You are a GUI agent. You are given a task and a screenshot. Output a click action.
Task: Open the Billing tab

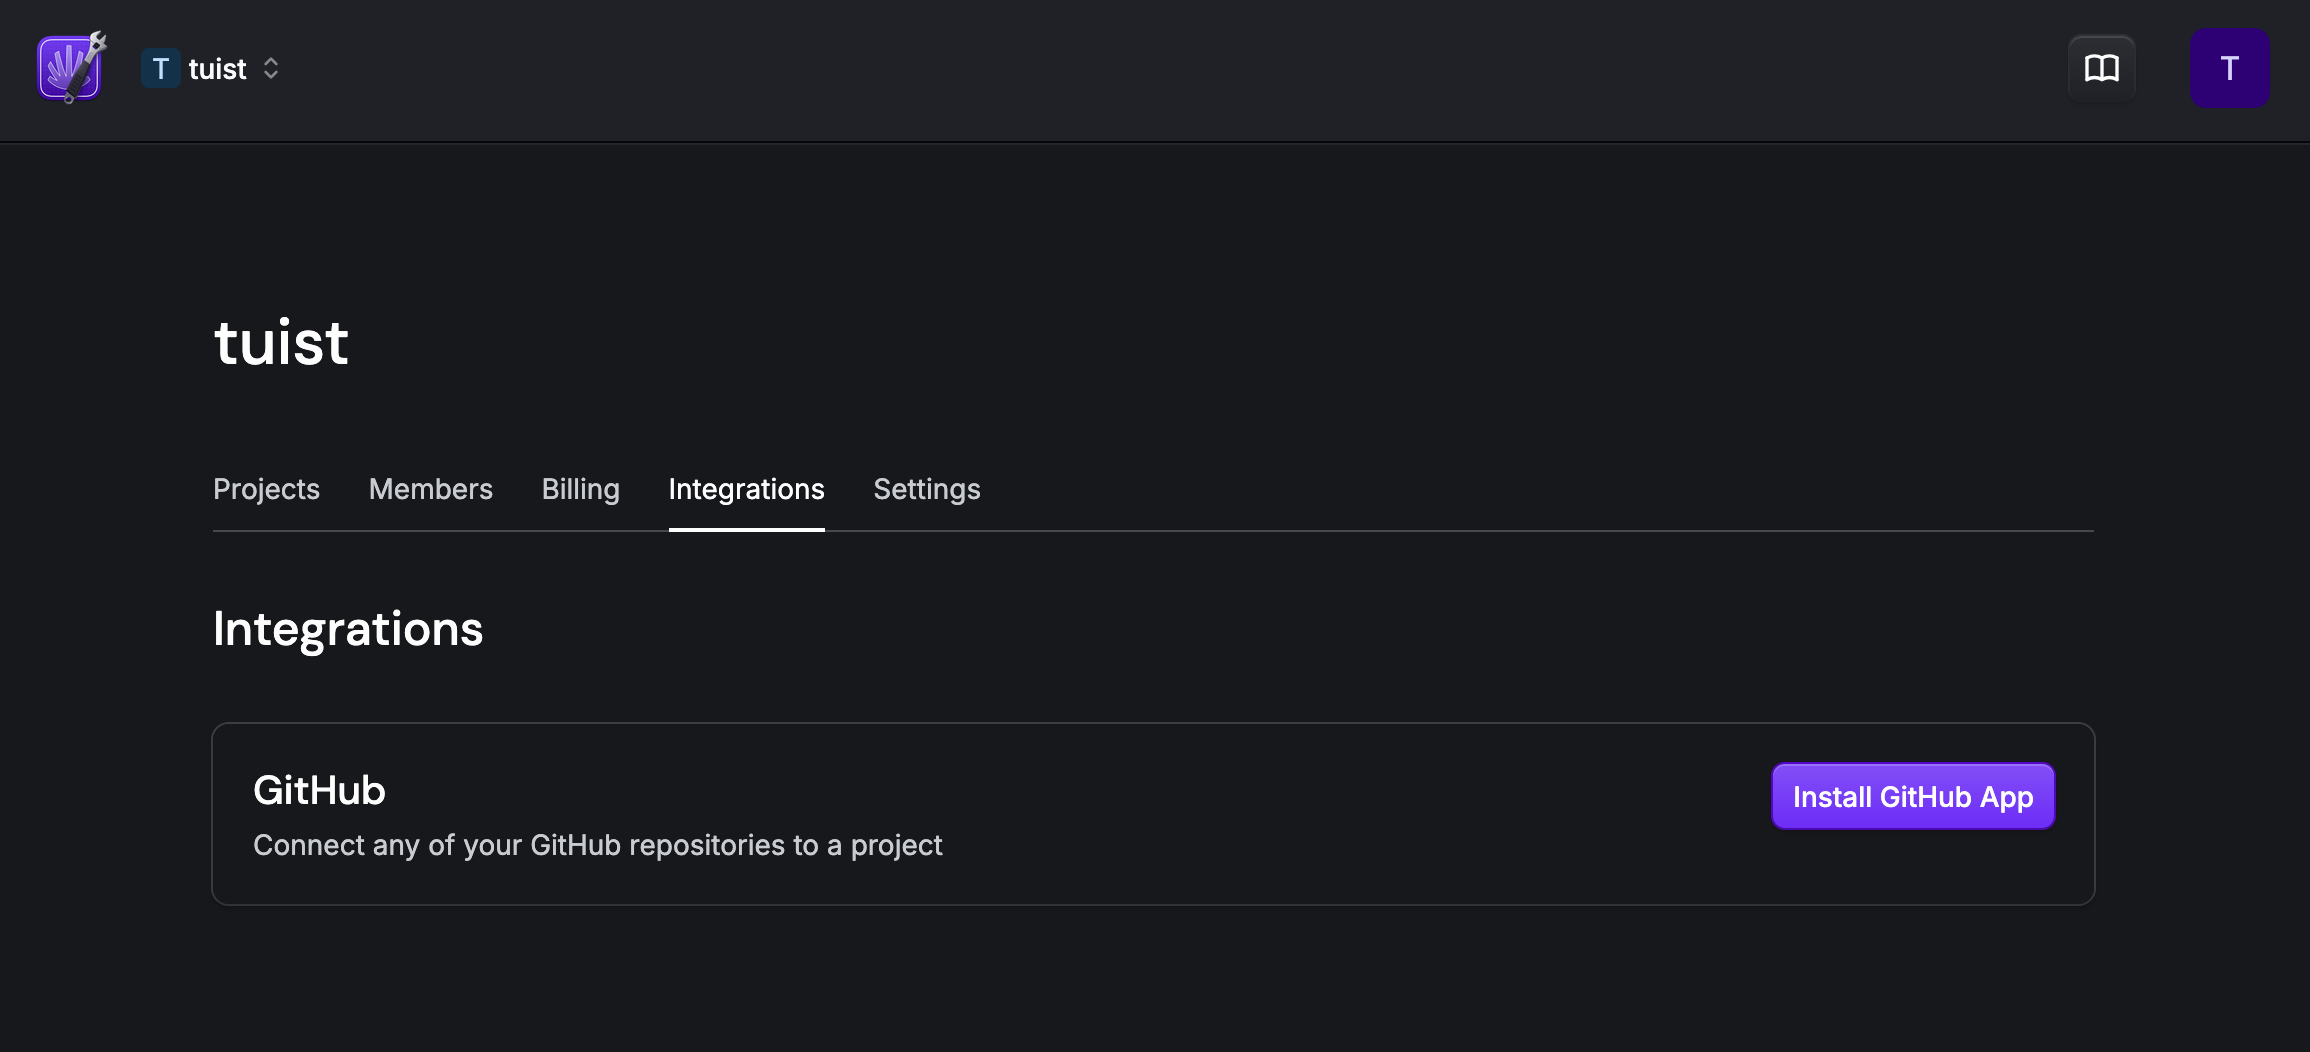point(580,489)
